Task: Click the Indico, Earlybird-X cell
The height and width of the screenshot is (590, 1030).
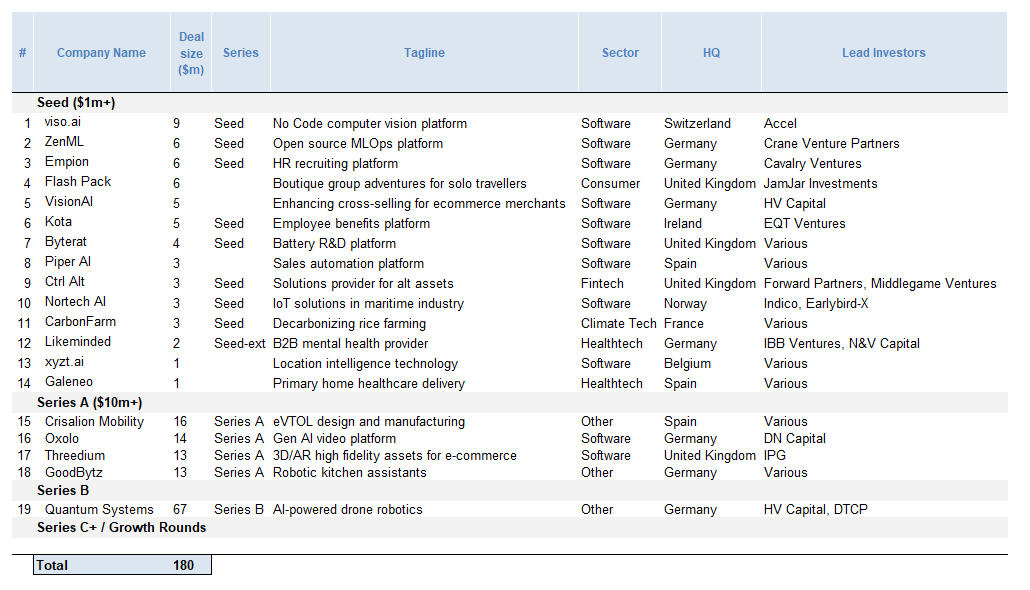Action: pos(816,304)
